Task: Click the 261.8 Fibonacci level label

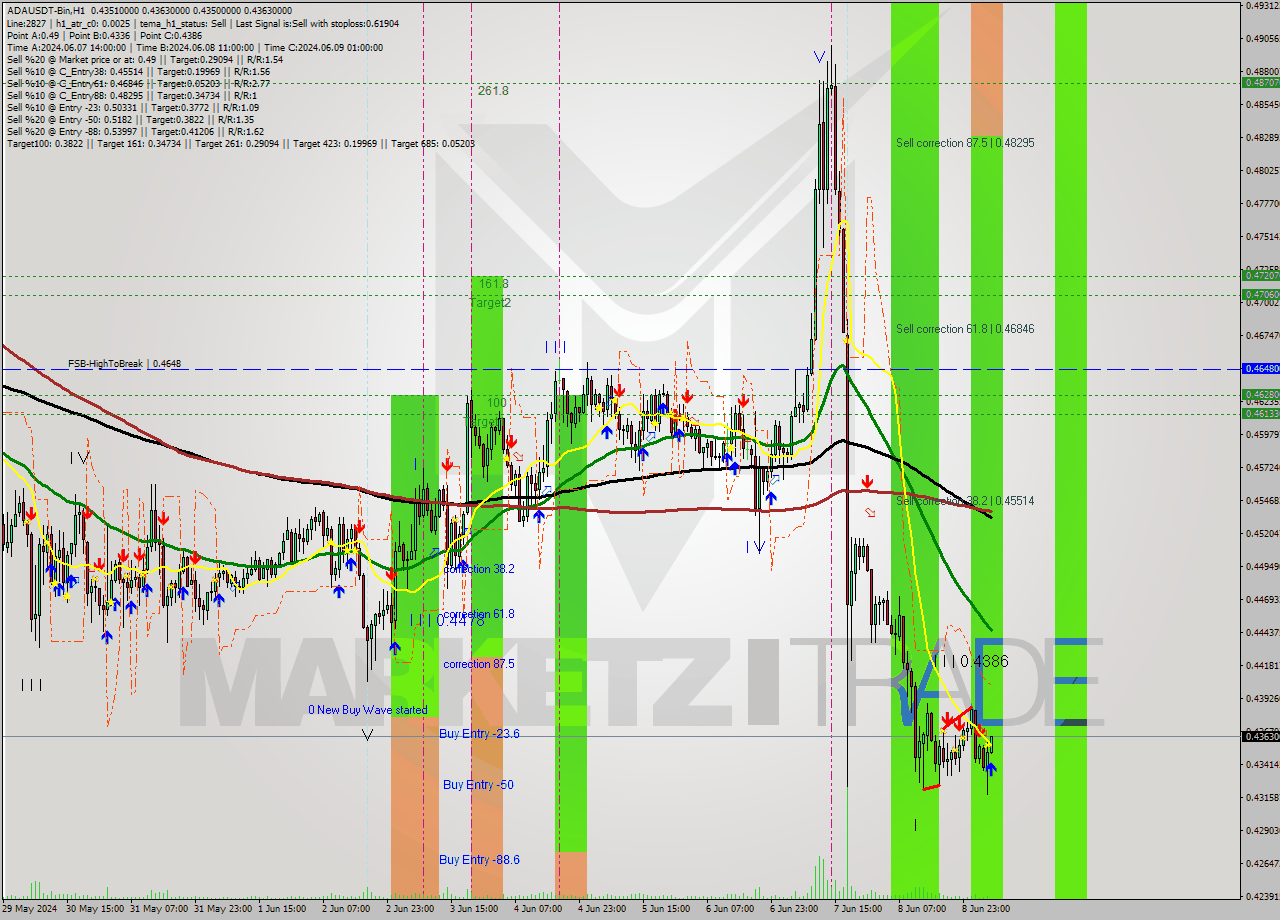Action: (493, 90)
